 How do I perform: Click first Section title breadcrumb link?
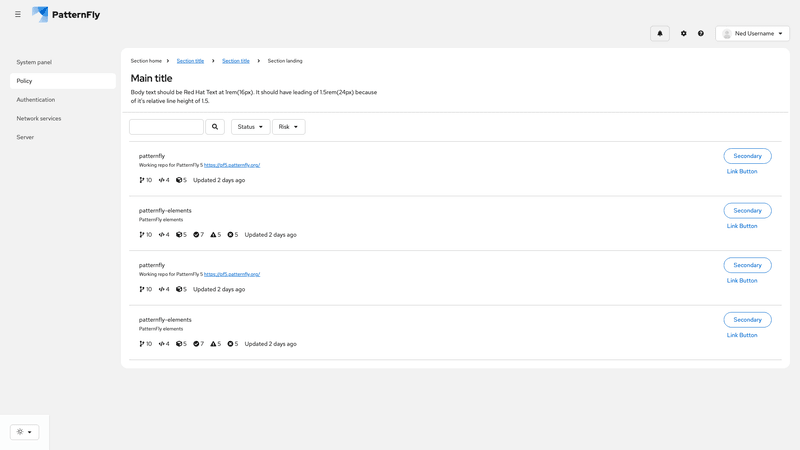(190, 61)
